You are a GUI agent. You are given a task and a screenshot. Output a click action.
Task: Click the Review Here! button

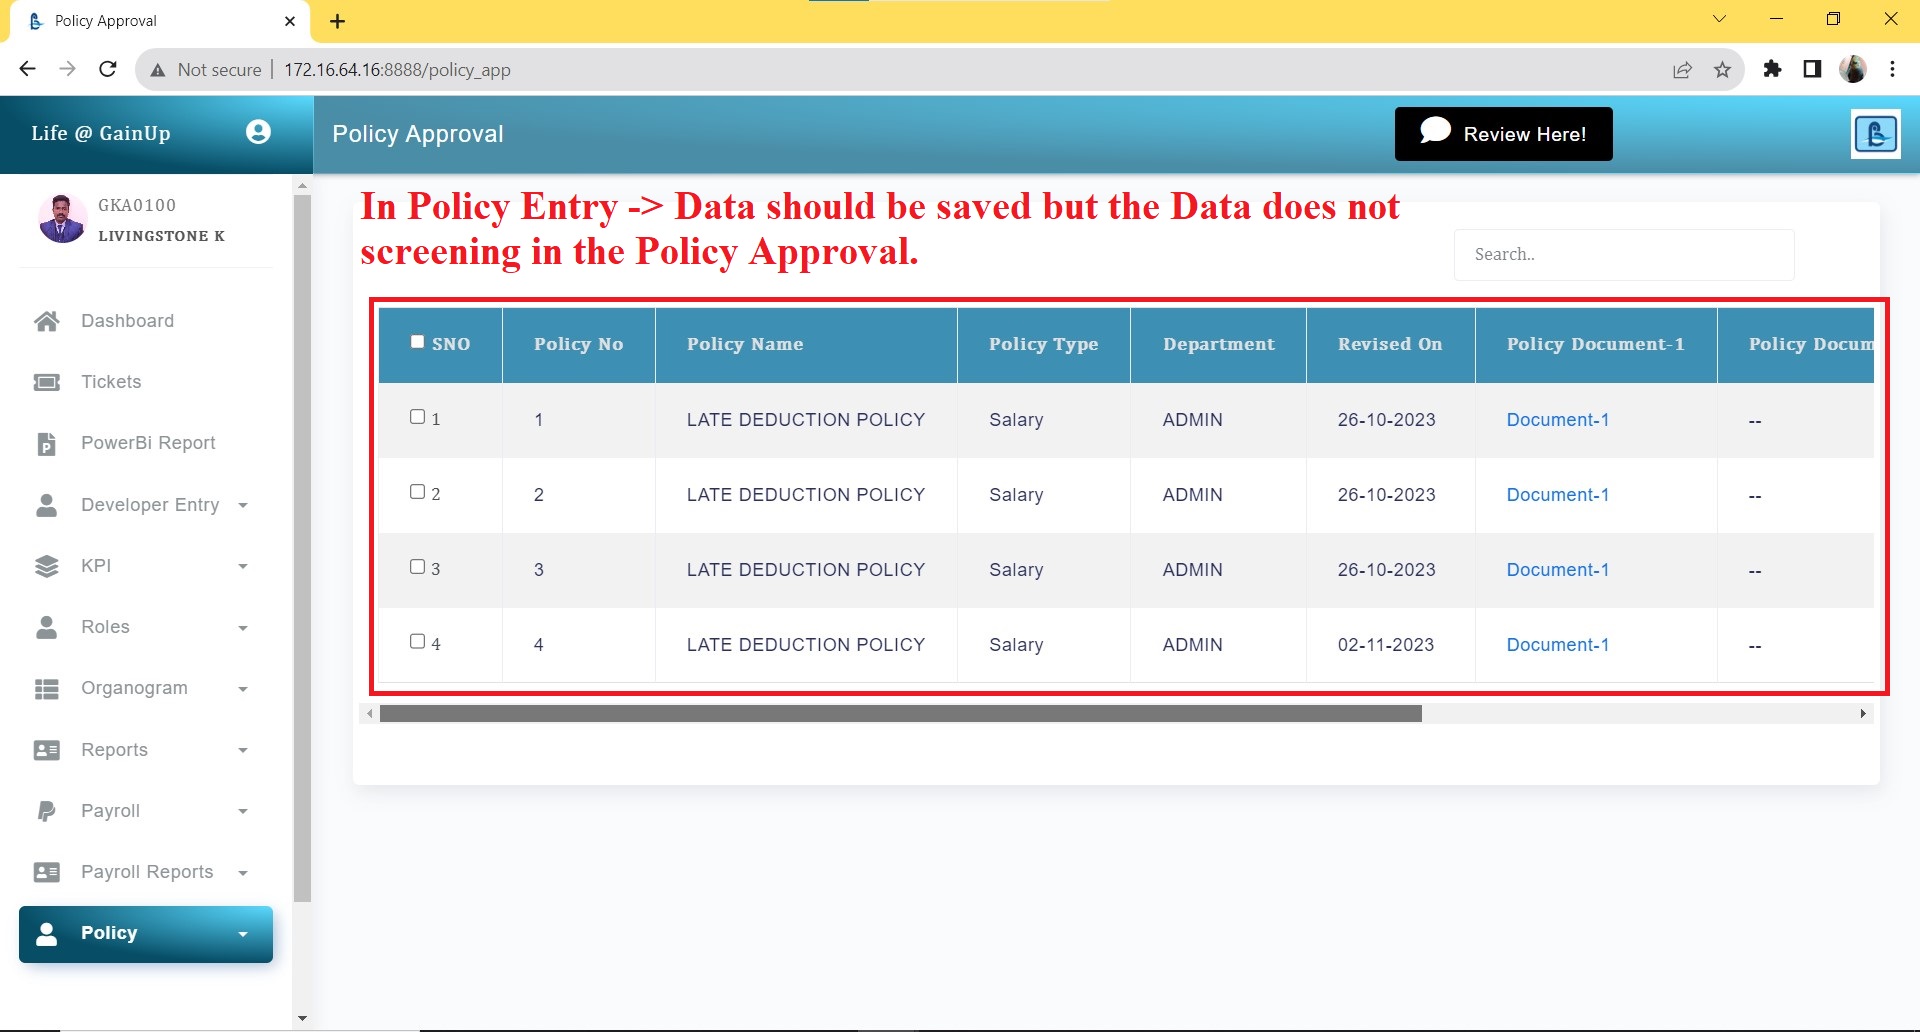[x=1503, y=134]
